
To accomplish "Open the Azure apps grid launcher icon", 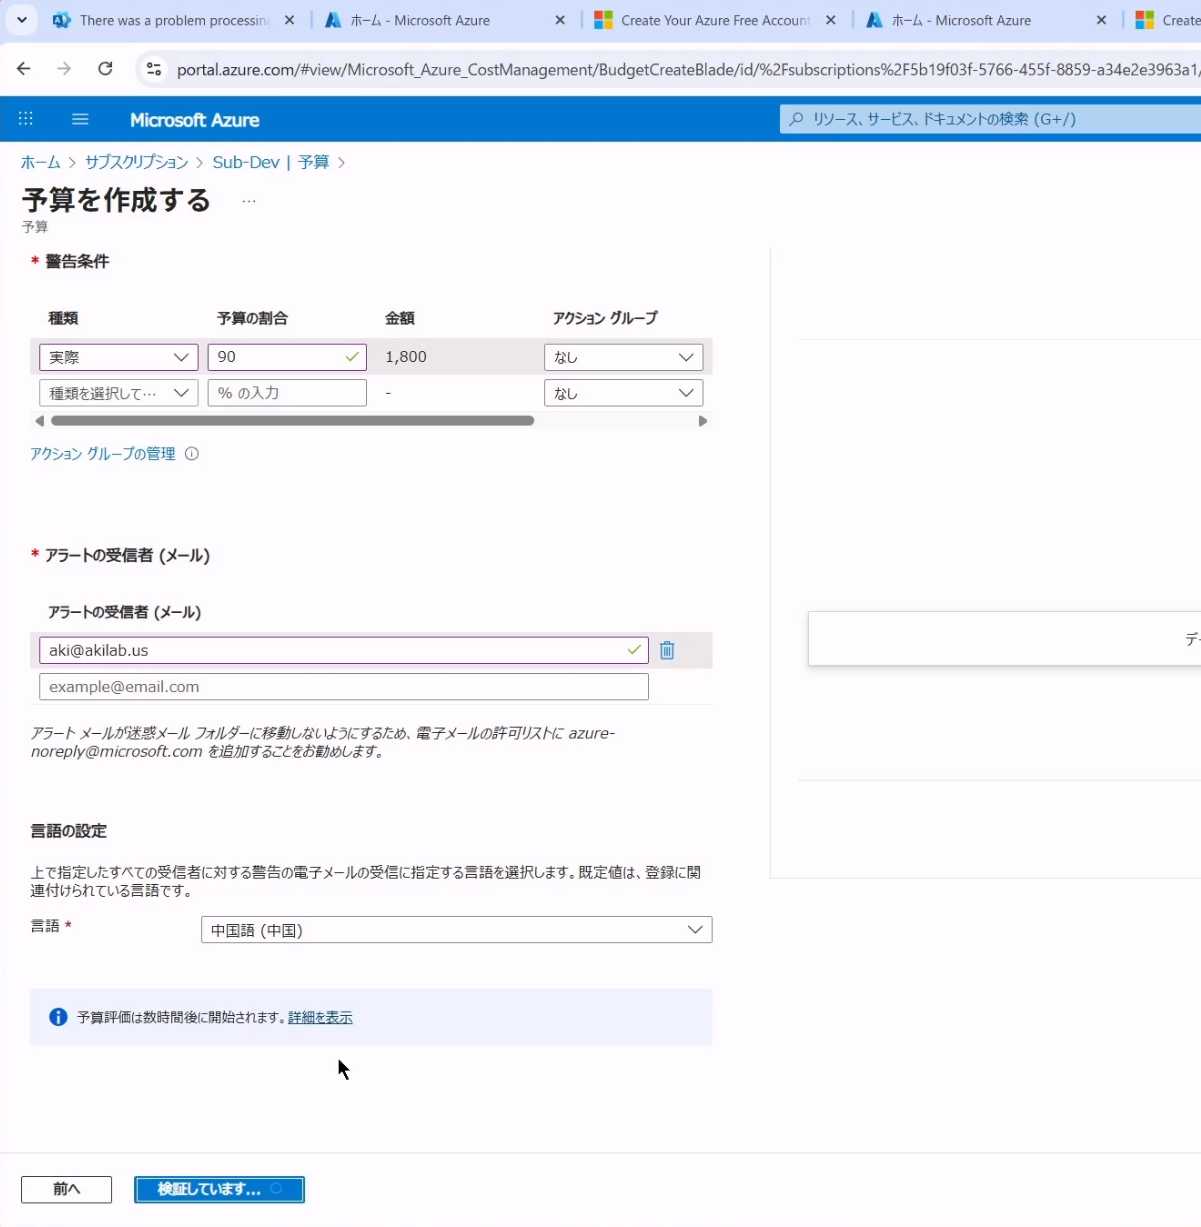I will [x=26, y=119].
